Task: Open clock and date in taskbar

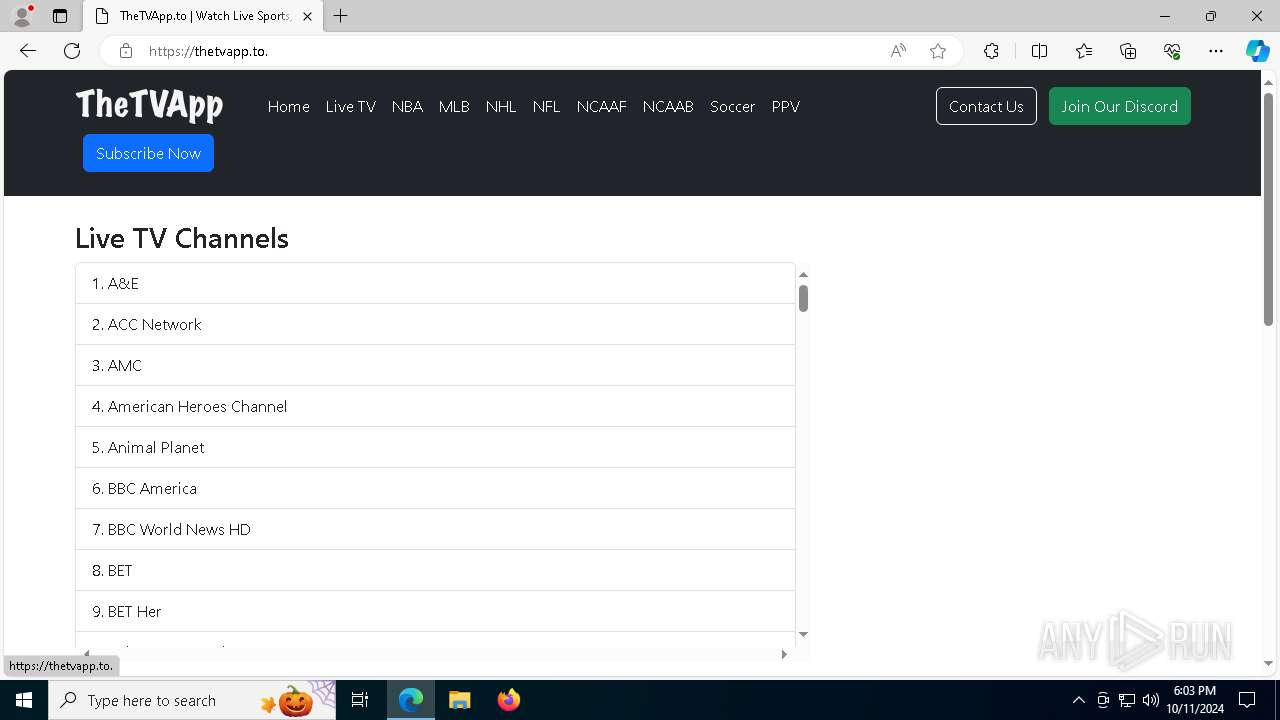Action: point(1195,700)
